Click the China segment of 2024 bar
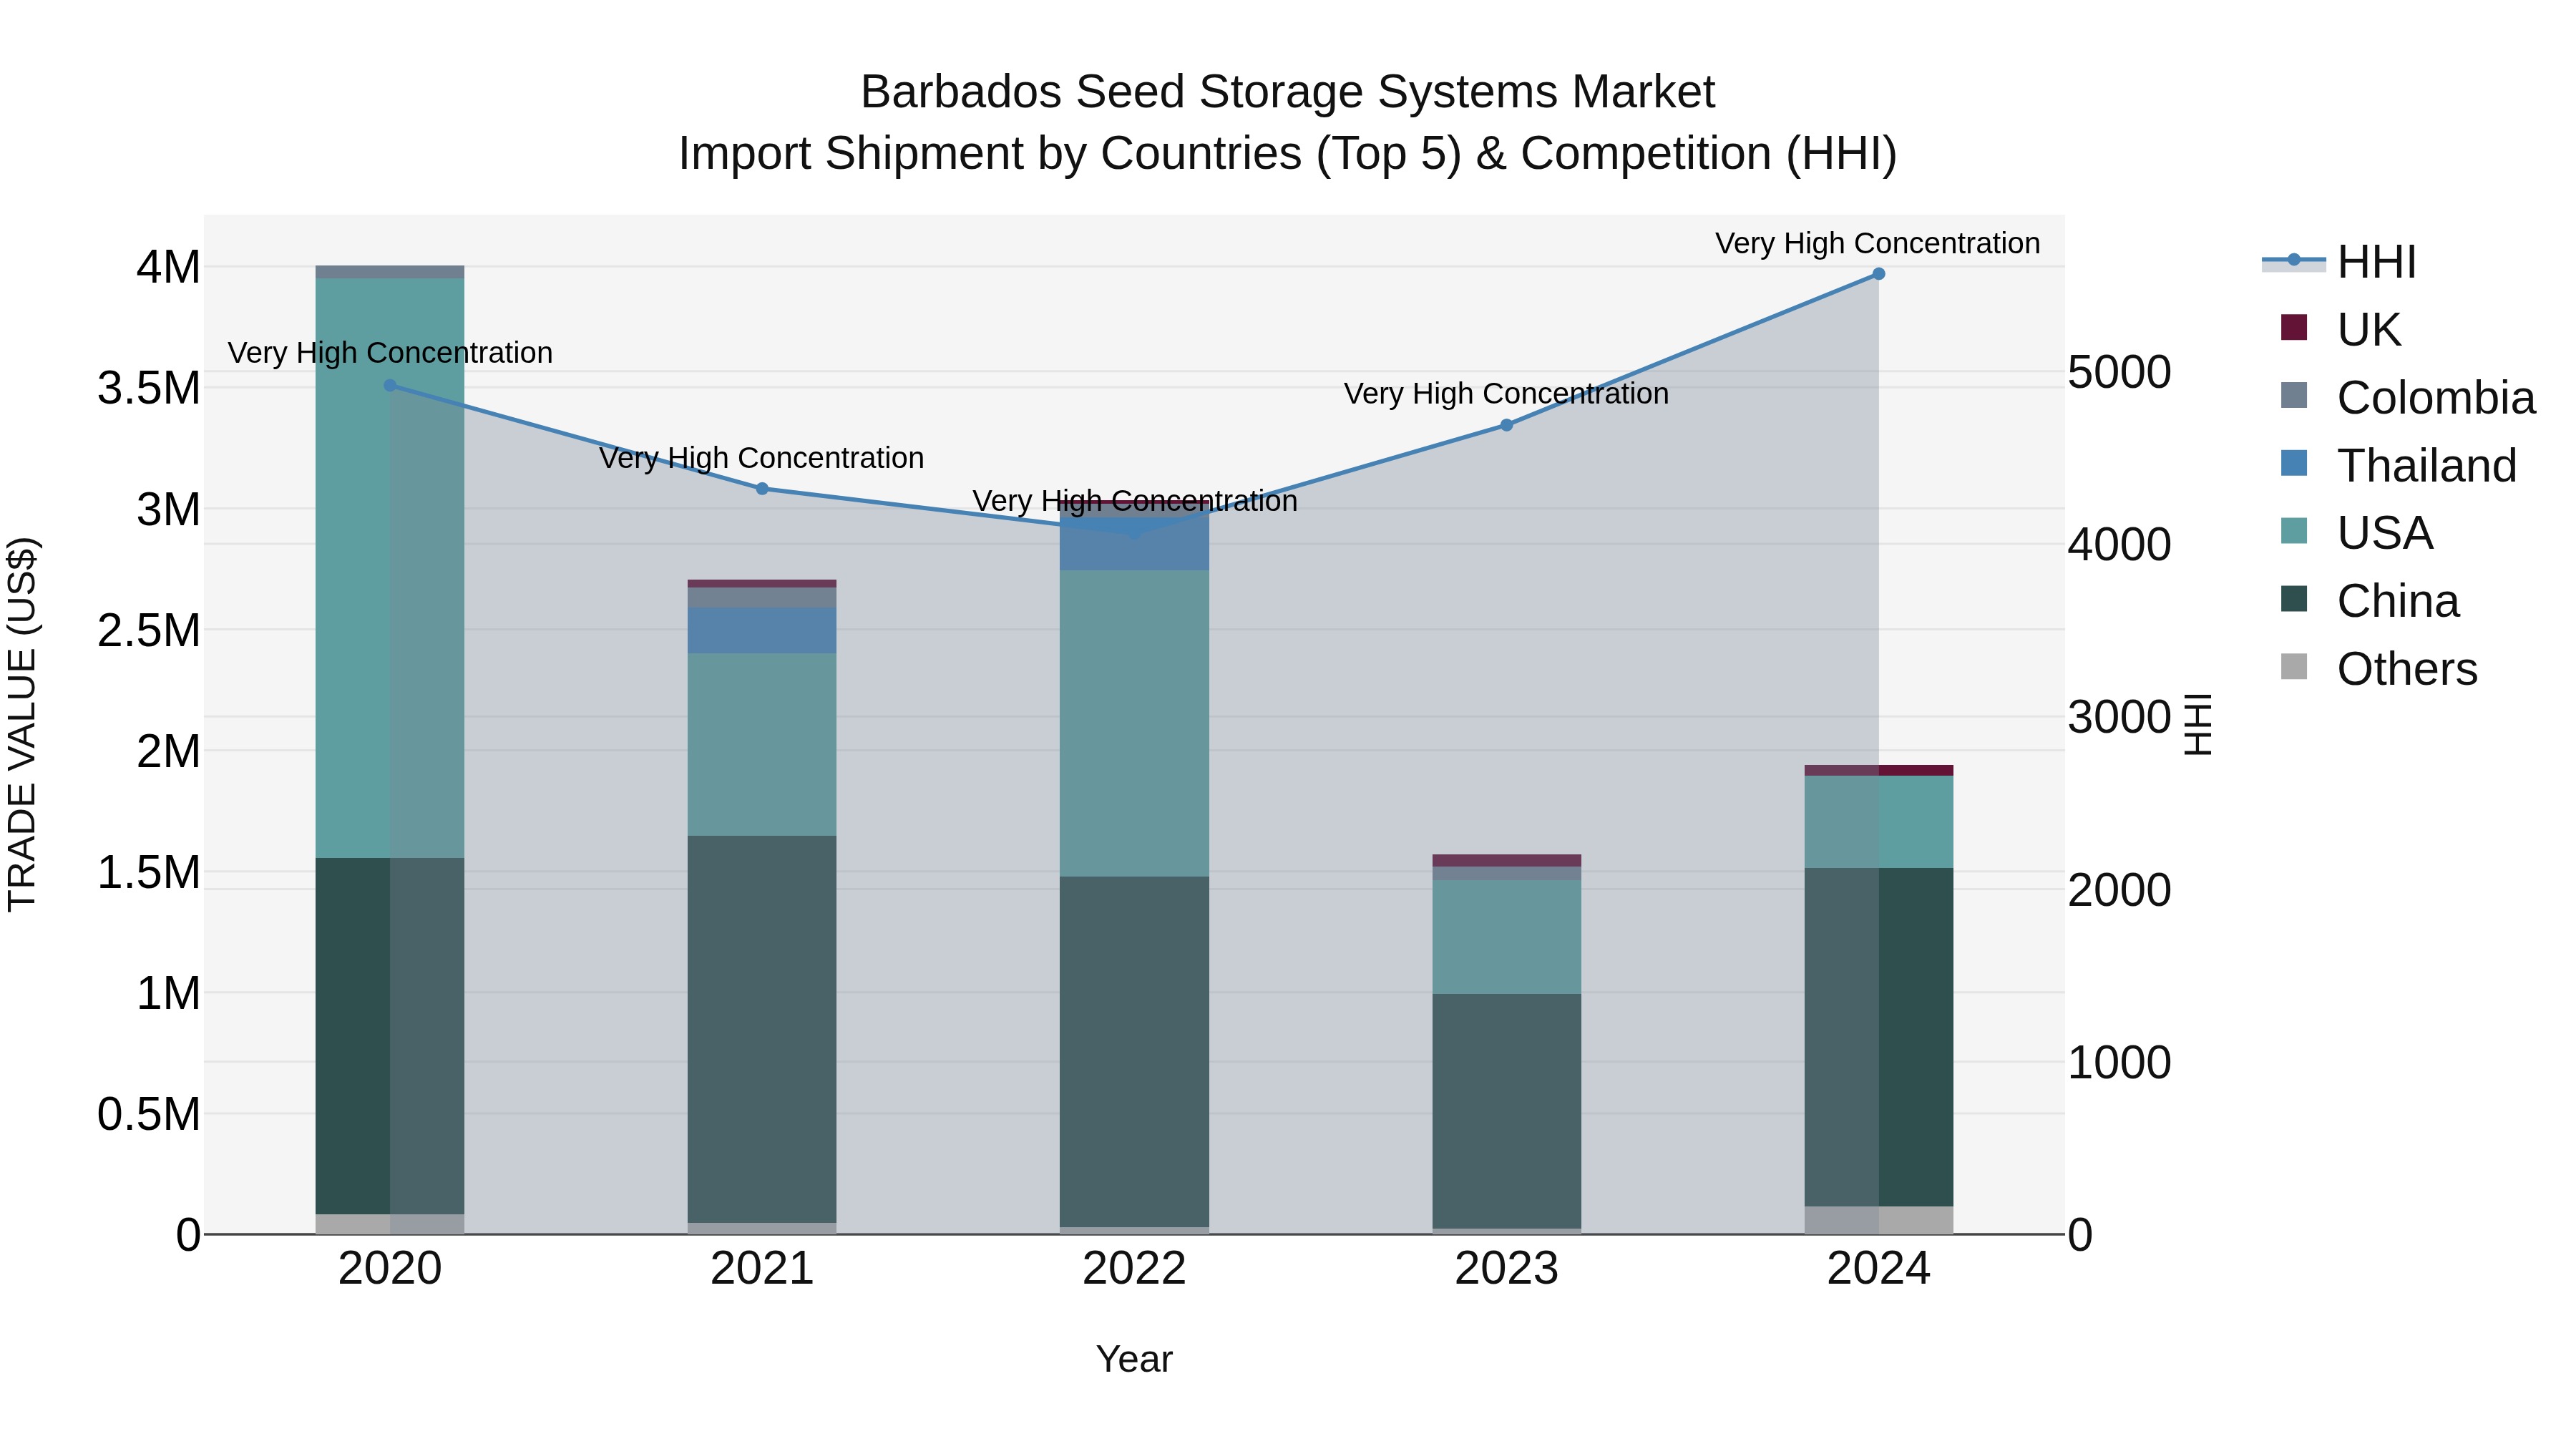 tap(1879, 1037)
